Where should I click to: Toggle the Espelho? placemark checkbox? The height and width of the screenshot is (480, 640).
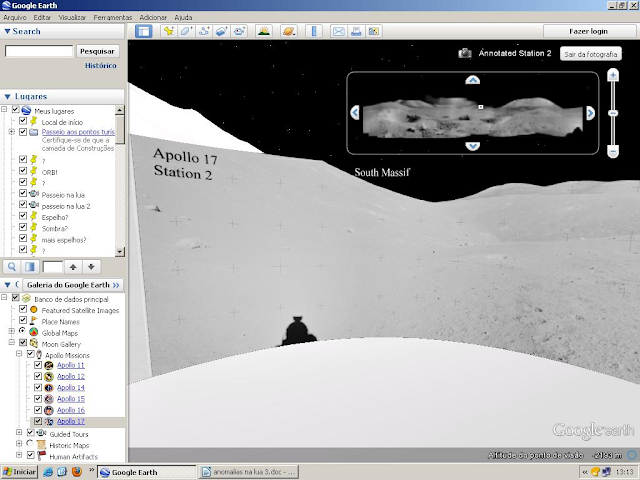(x=23, y=216)
